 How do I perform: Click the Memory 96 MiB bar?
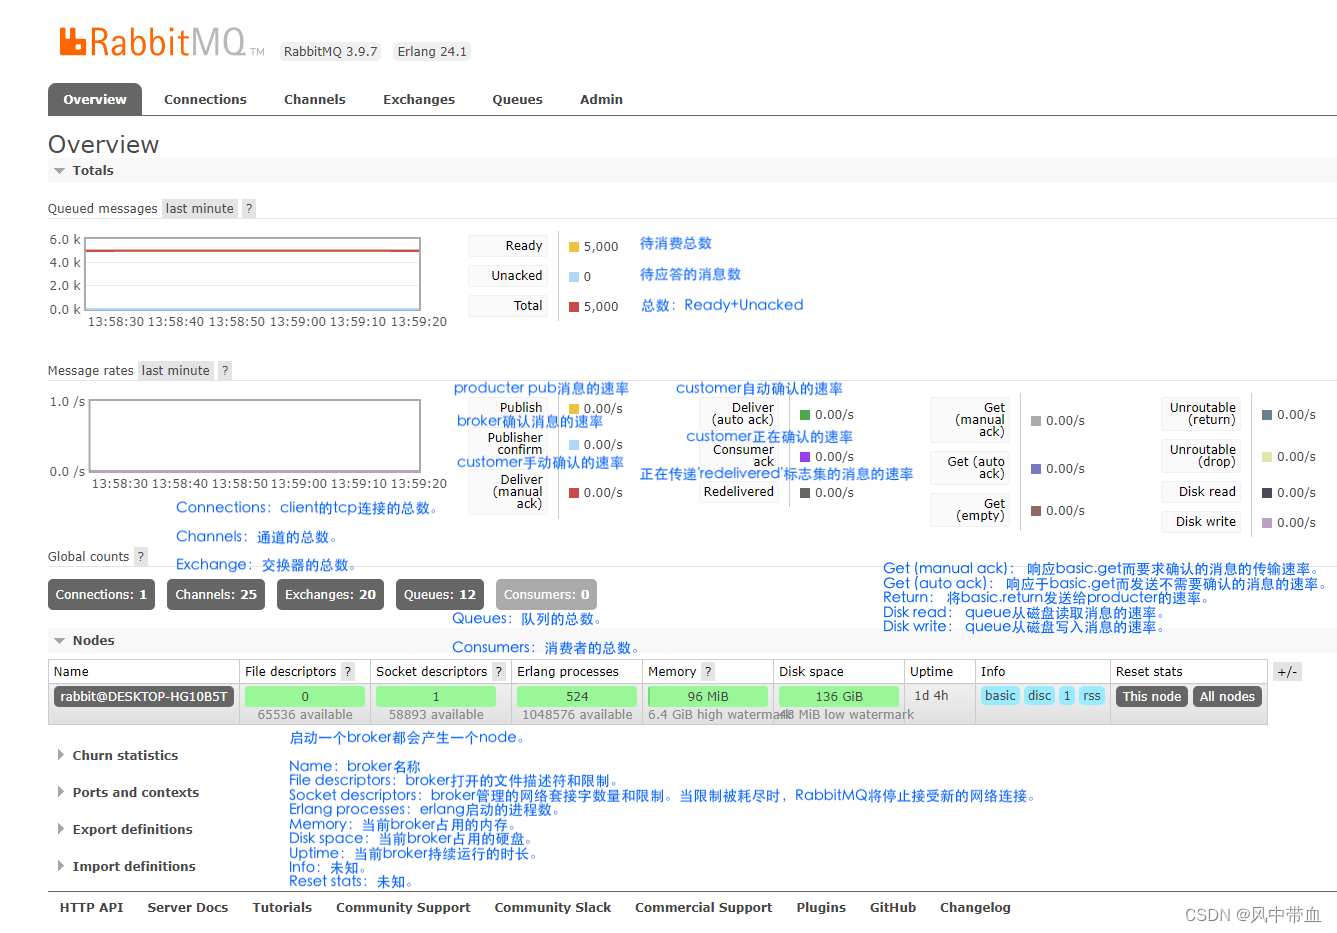(708, 696)
